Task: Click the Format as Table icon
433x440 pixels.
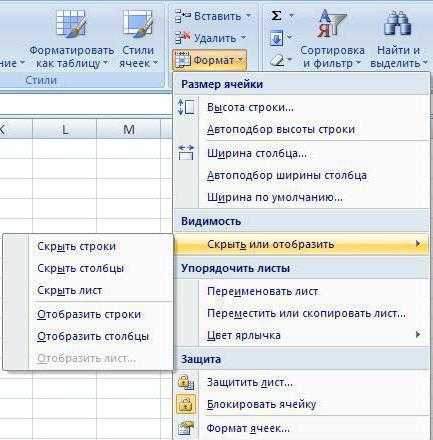Action: pyautogui.click(x=72, y=24)
